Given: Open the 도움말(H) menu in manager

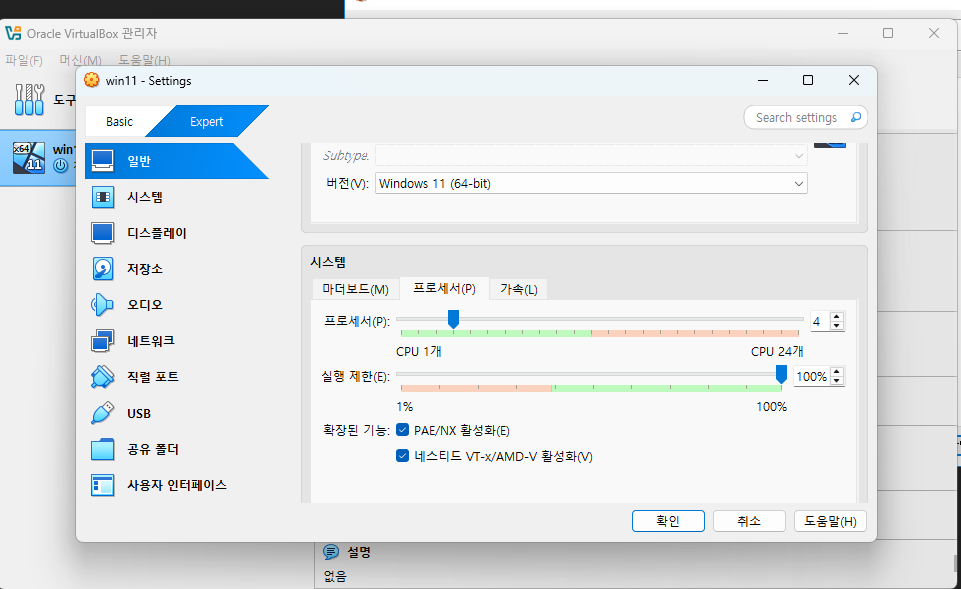Looking at the screenshot, I should pos(145,60).
